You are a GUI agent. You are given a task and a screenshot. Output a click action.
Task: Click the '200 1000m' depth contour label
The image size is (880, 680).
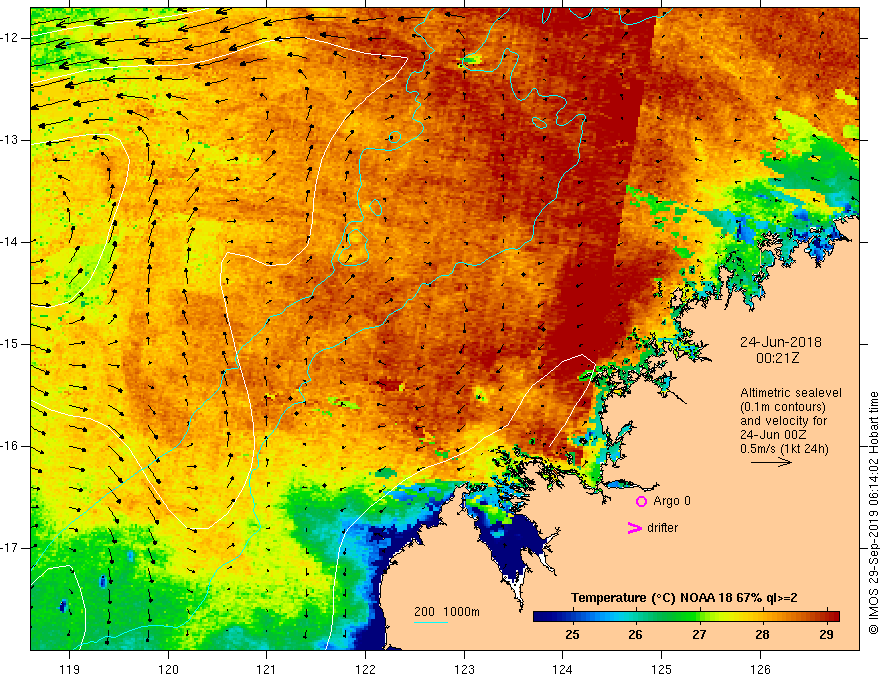click(x=447, y=612)
